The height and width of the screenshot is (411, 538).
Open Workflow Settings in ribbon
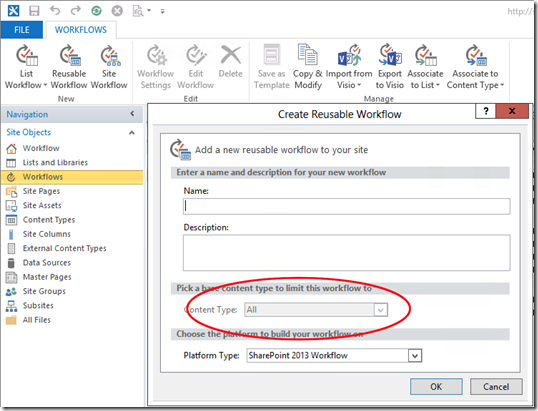[x=155, y=67]
